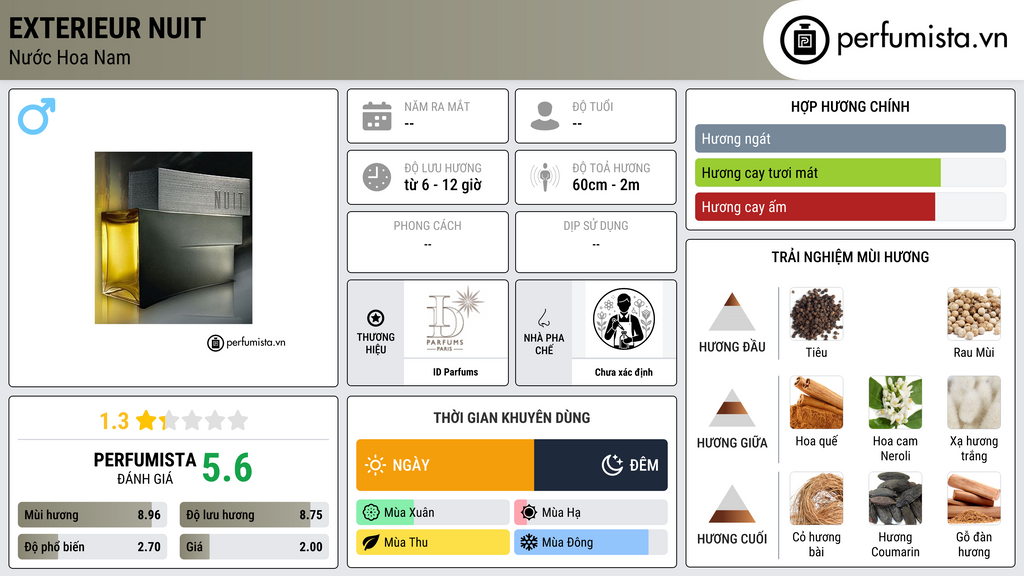Click the Giá score bar
The image size is (1024, 576).
(x=254, y=547)
